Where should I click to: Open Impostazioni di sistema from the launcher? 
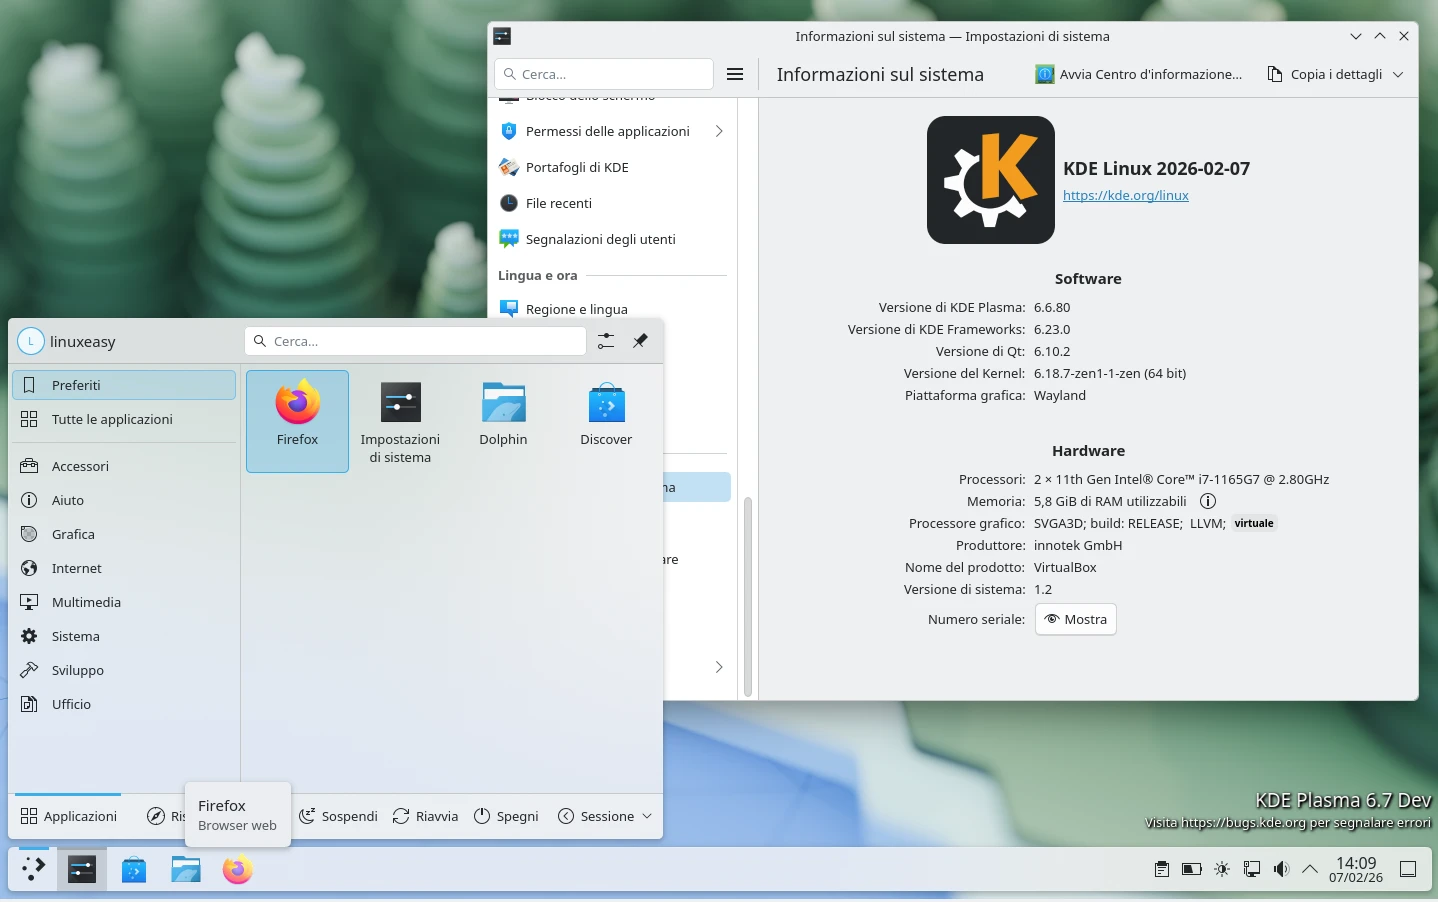pyautogui.click(x=400, y=413)
